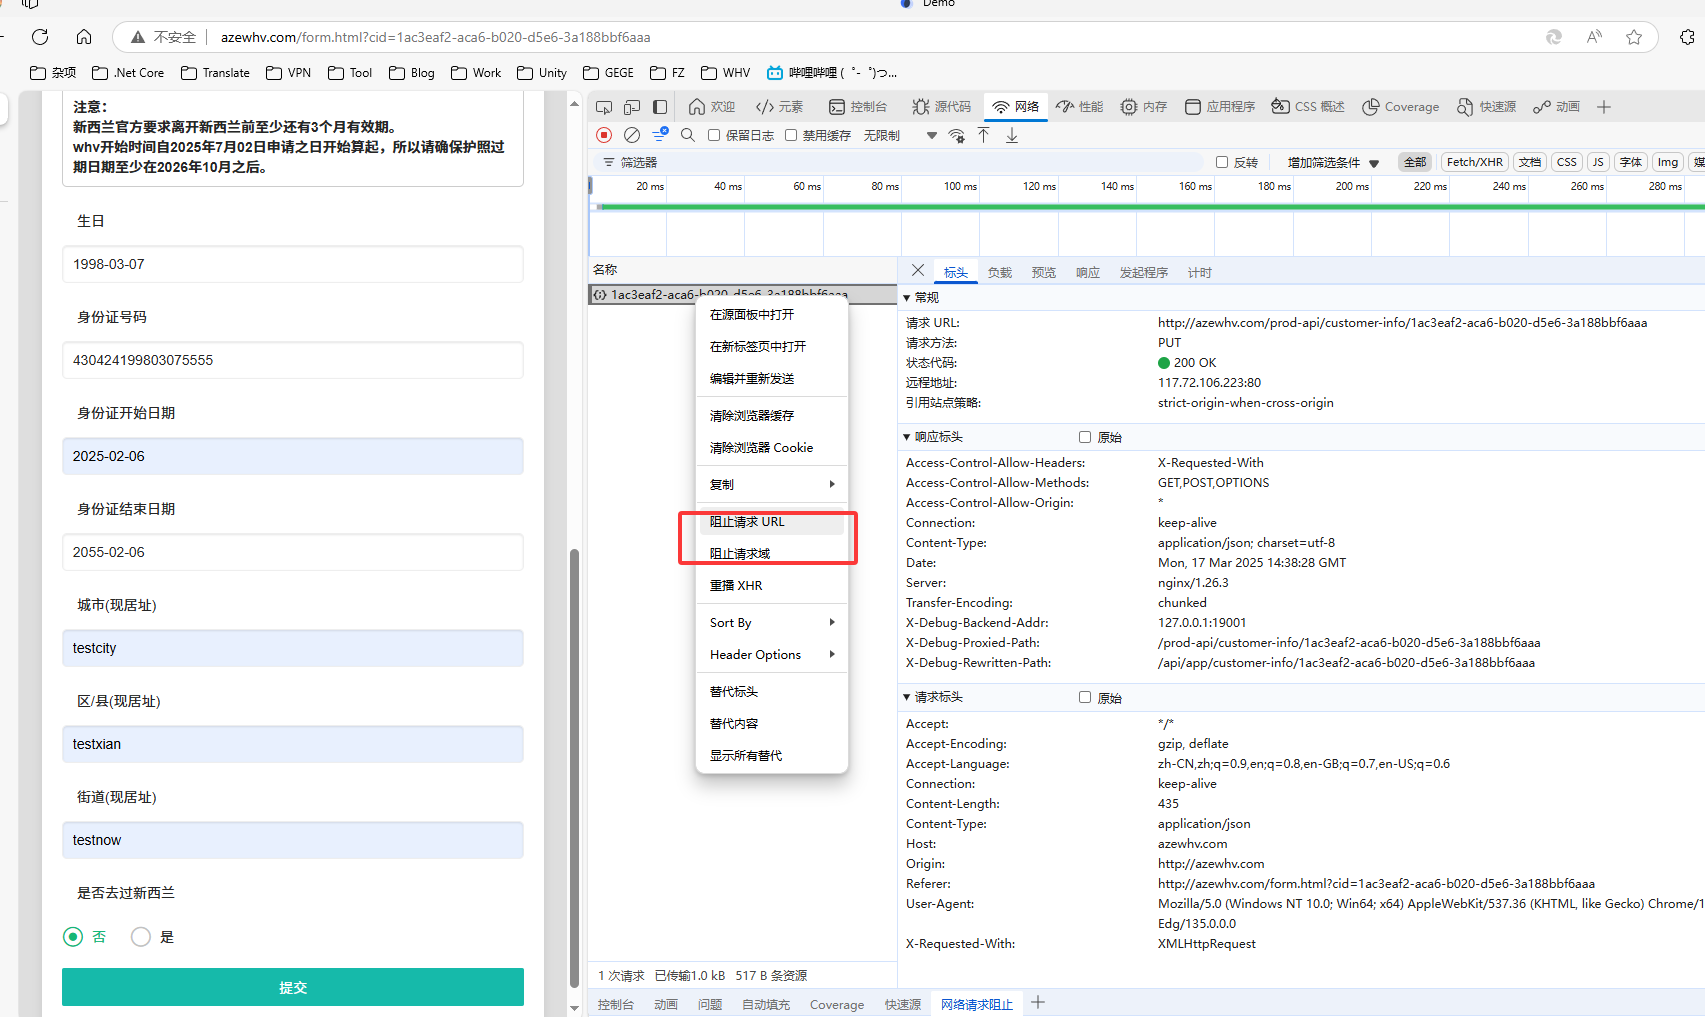Viewport: 1705px width, 1017px height.
Task: Switch to the 负载 tab
Action: 999,273
